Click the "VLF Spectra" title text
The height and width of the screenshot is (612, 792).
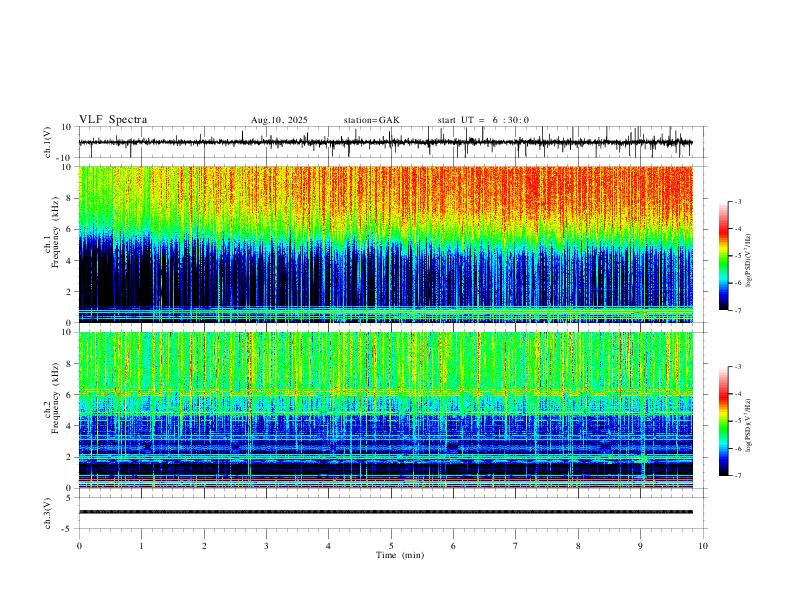[113, 120]
